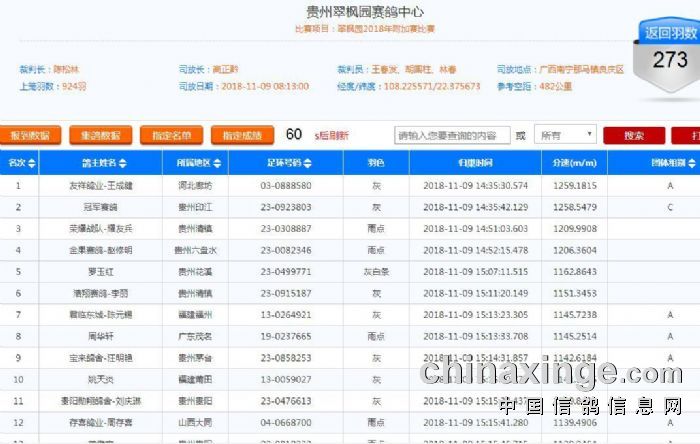Focus the search query input field
The image size is (700, 444).
[452, 135]
